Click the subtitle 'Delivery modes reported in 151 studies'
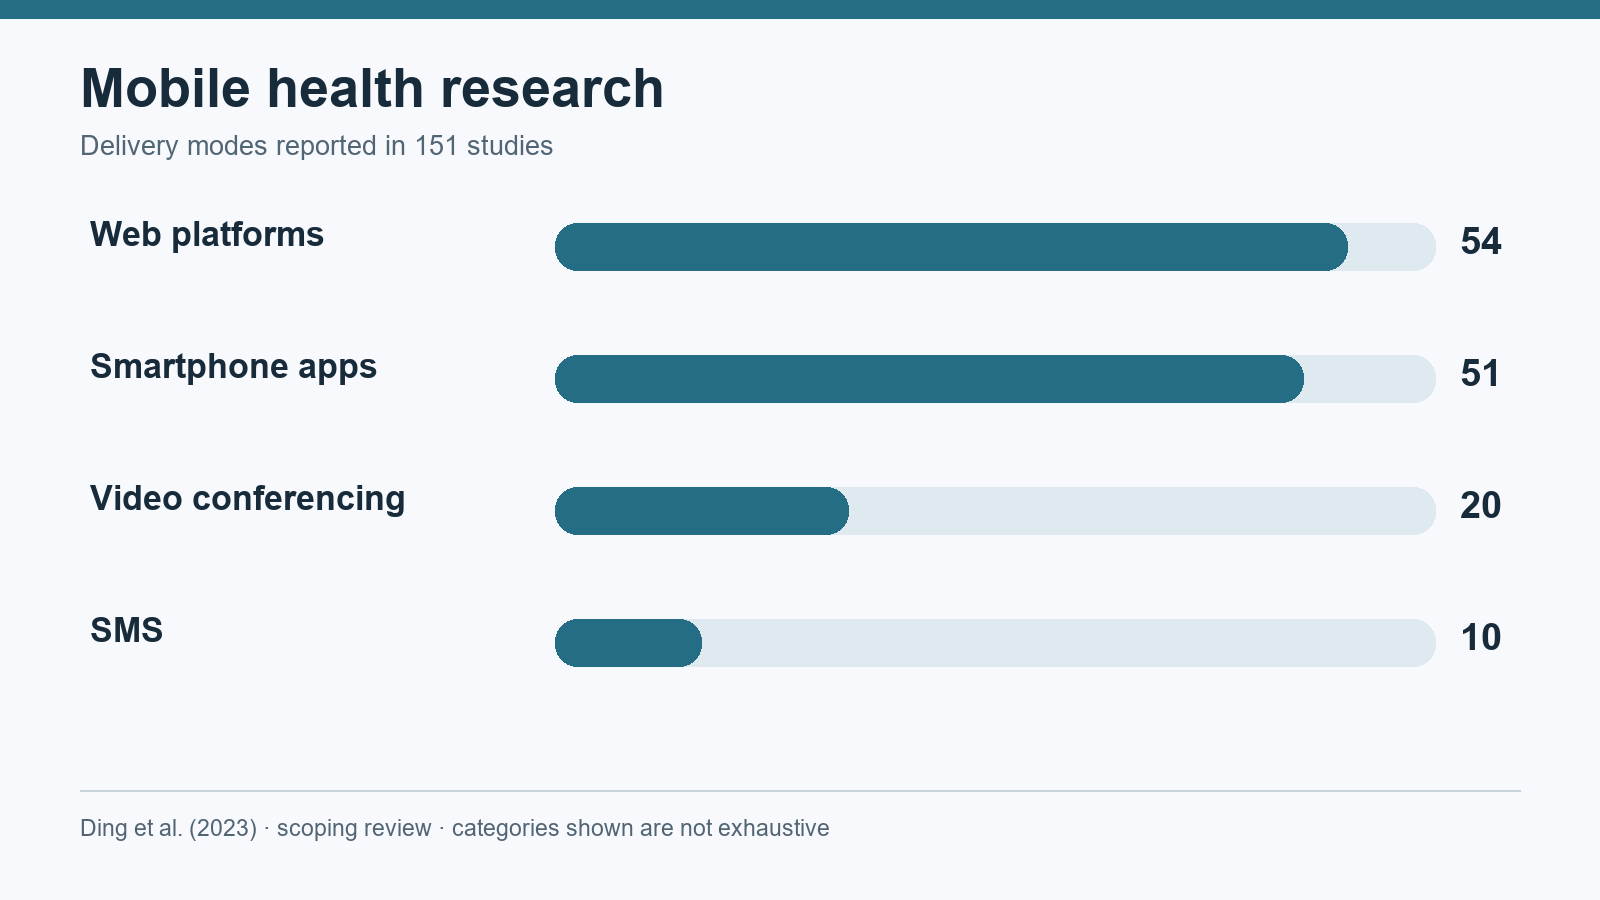Screen dimensions: 1600x900 316,146
